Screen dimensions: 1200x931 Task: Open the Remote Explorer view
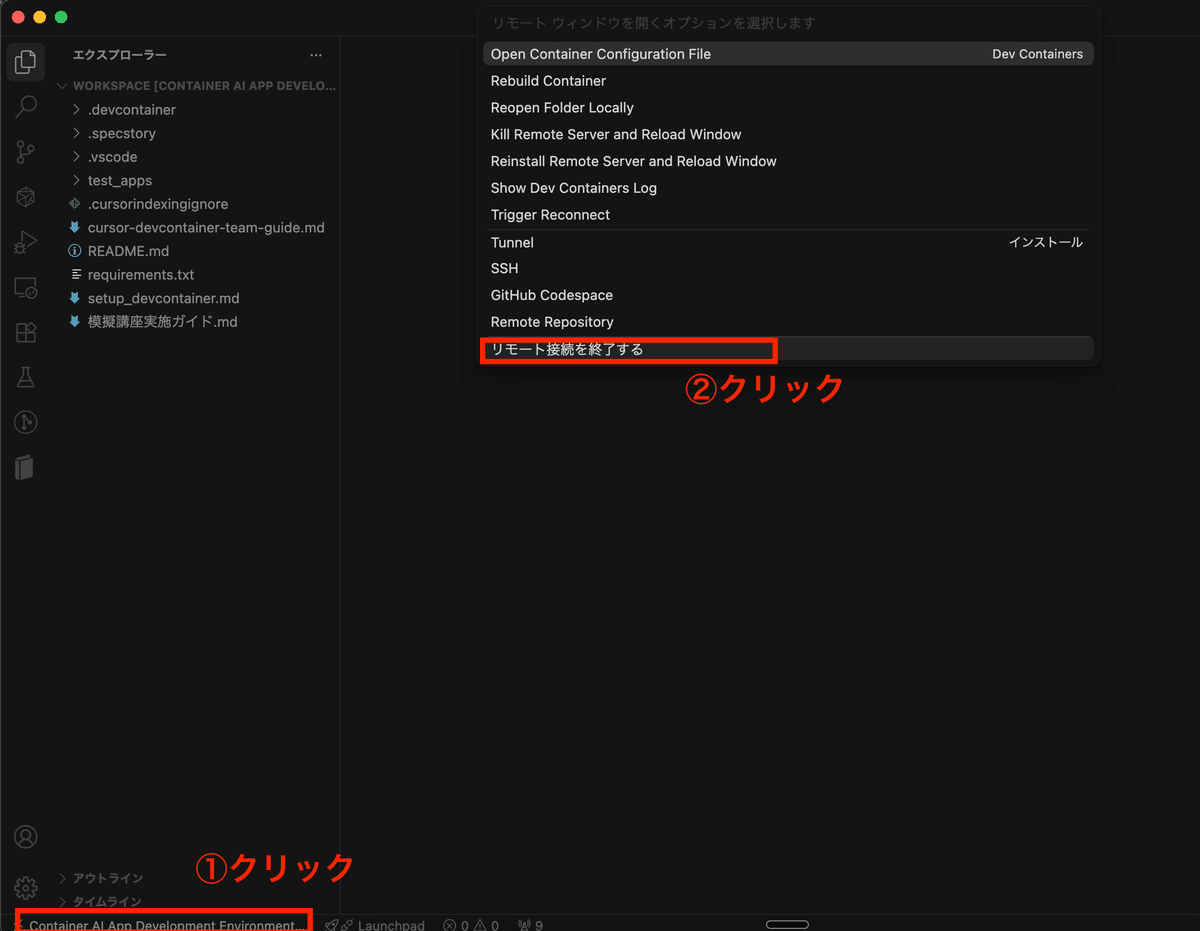coord(25,287)
